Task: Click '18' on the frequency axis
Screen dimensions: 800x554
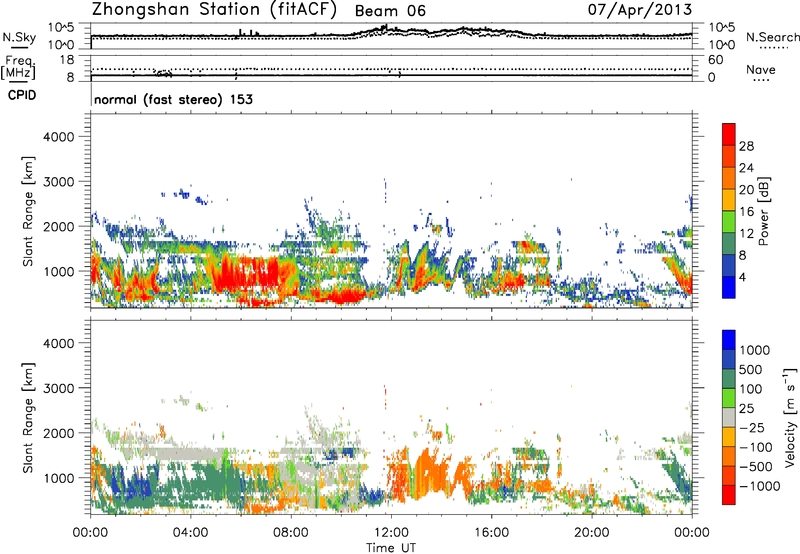Action: coord(67,60)
